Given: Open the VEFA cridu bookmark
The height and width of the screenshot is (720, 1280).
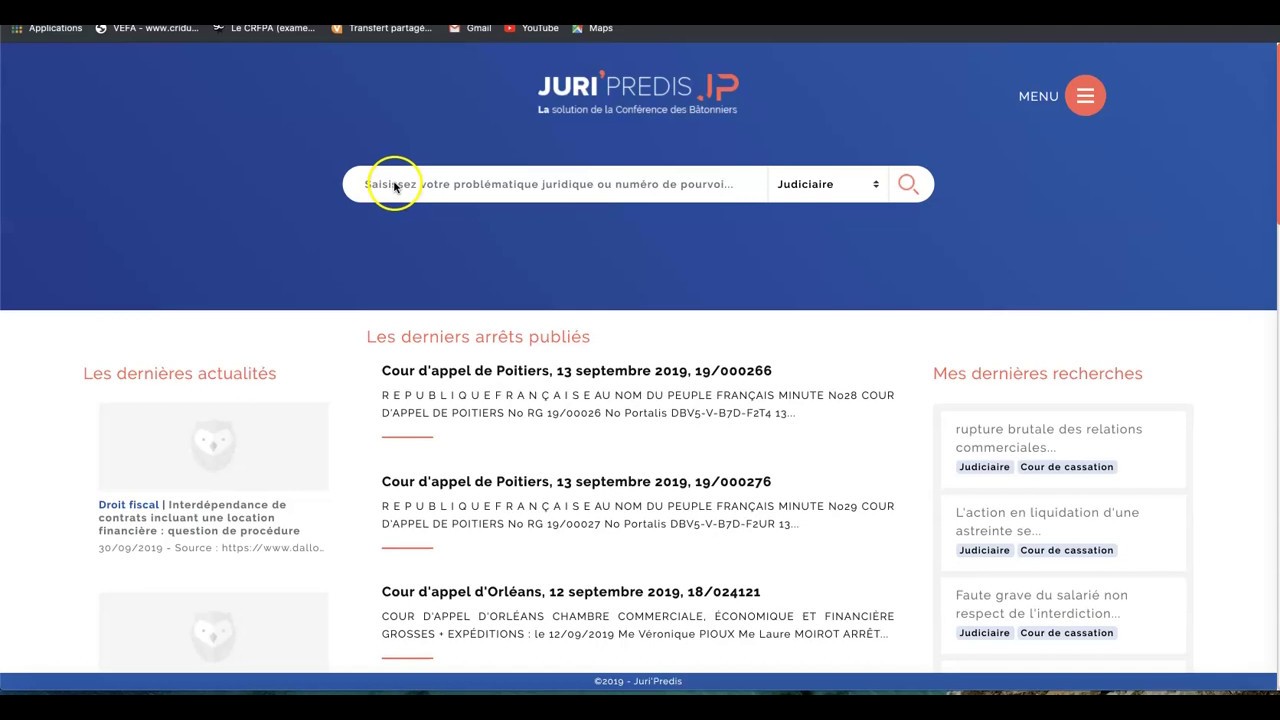Looking at the screenshot, I should coord(147,28).
